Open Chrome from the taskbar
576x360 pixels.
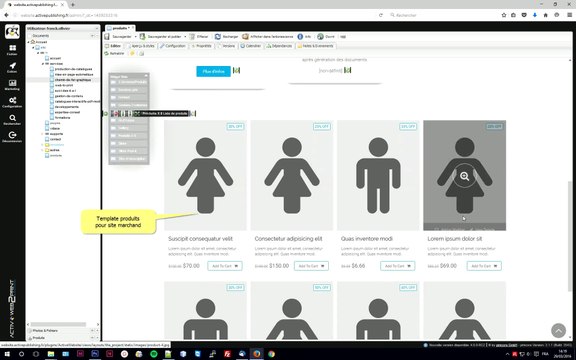pos(271,354)
